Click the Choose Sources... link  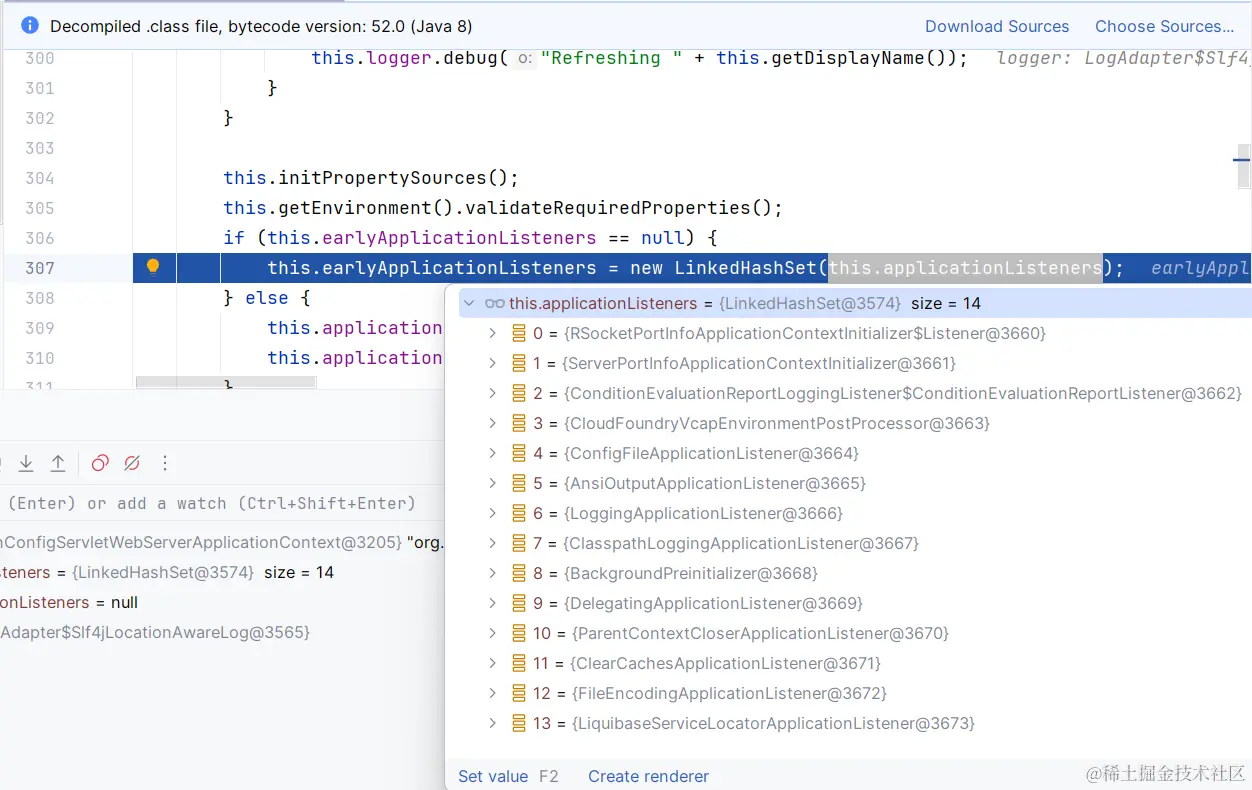(x=1164, y=26)
